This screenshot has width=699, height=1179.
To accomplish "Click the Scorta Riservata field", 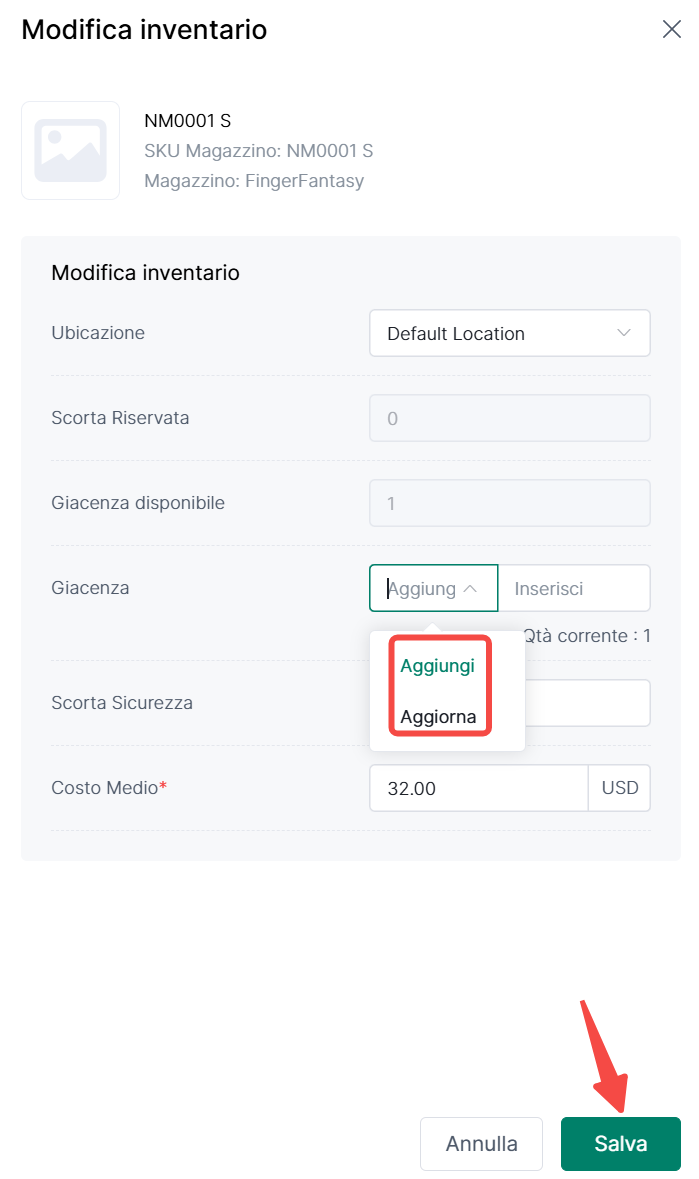I will click(x=509, y=418).
